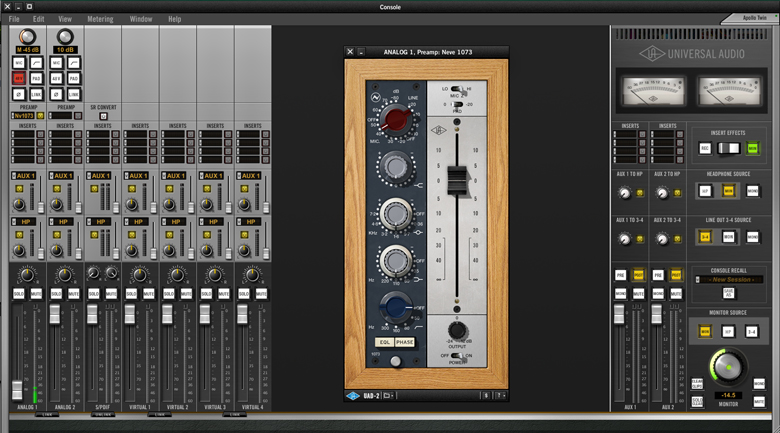Open the empty preamp slot on Analog 2

(60, 115)
